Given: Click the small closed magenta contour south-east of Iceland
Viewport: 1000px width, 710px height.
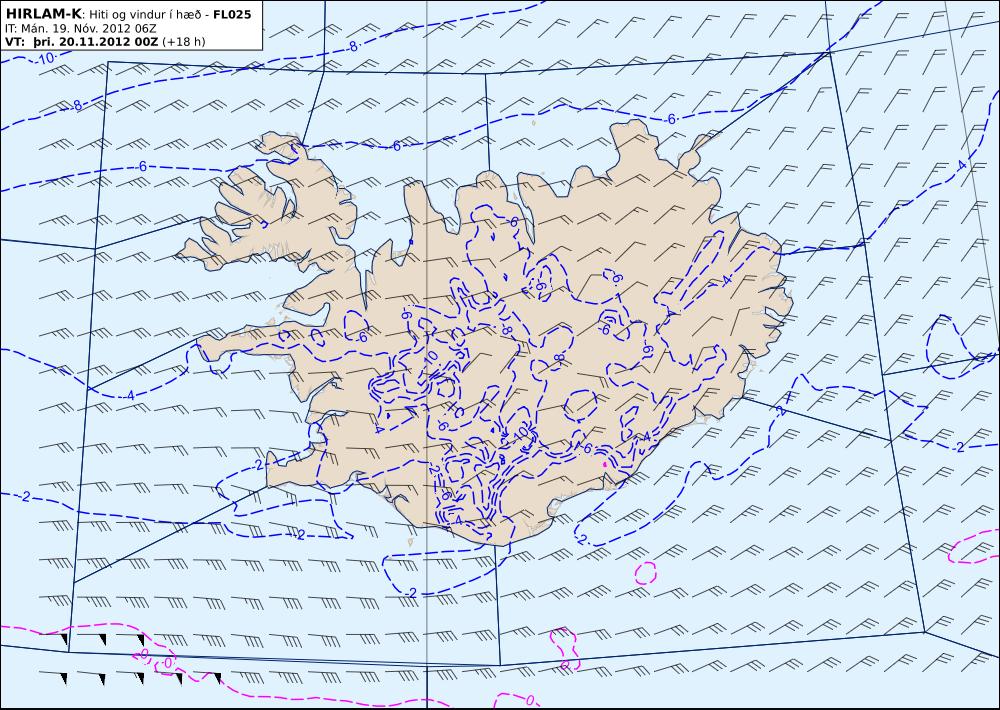Looking at the screenshot, I should click(646, 573).
